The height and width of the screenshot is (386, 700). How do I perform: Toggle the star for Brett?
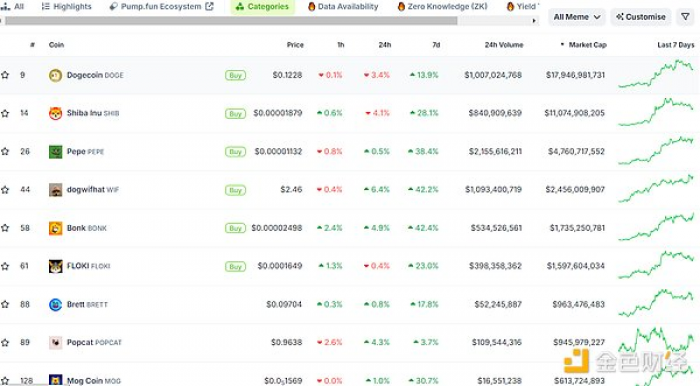click(x=5, y=304)
